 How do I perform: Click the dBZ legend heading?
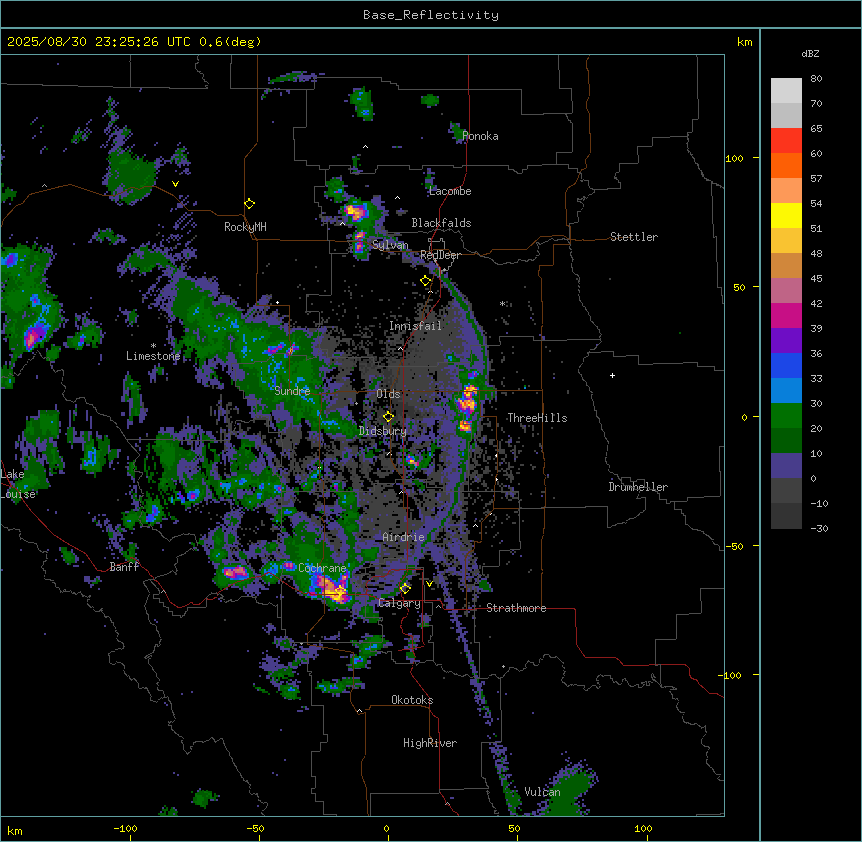(x=810, y=53)
